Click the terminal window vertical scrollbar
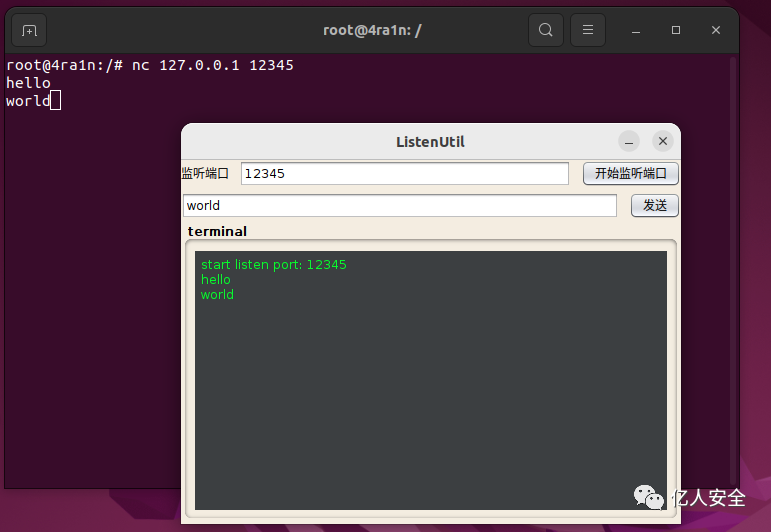771x532 pixels. tap(733, 270)
